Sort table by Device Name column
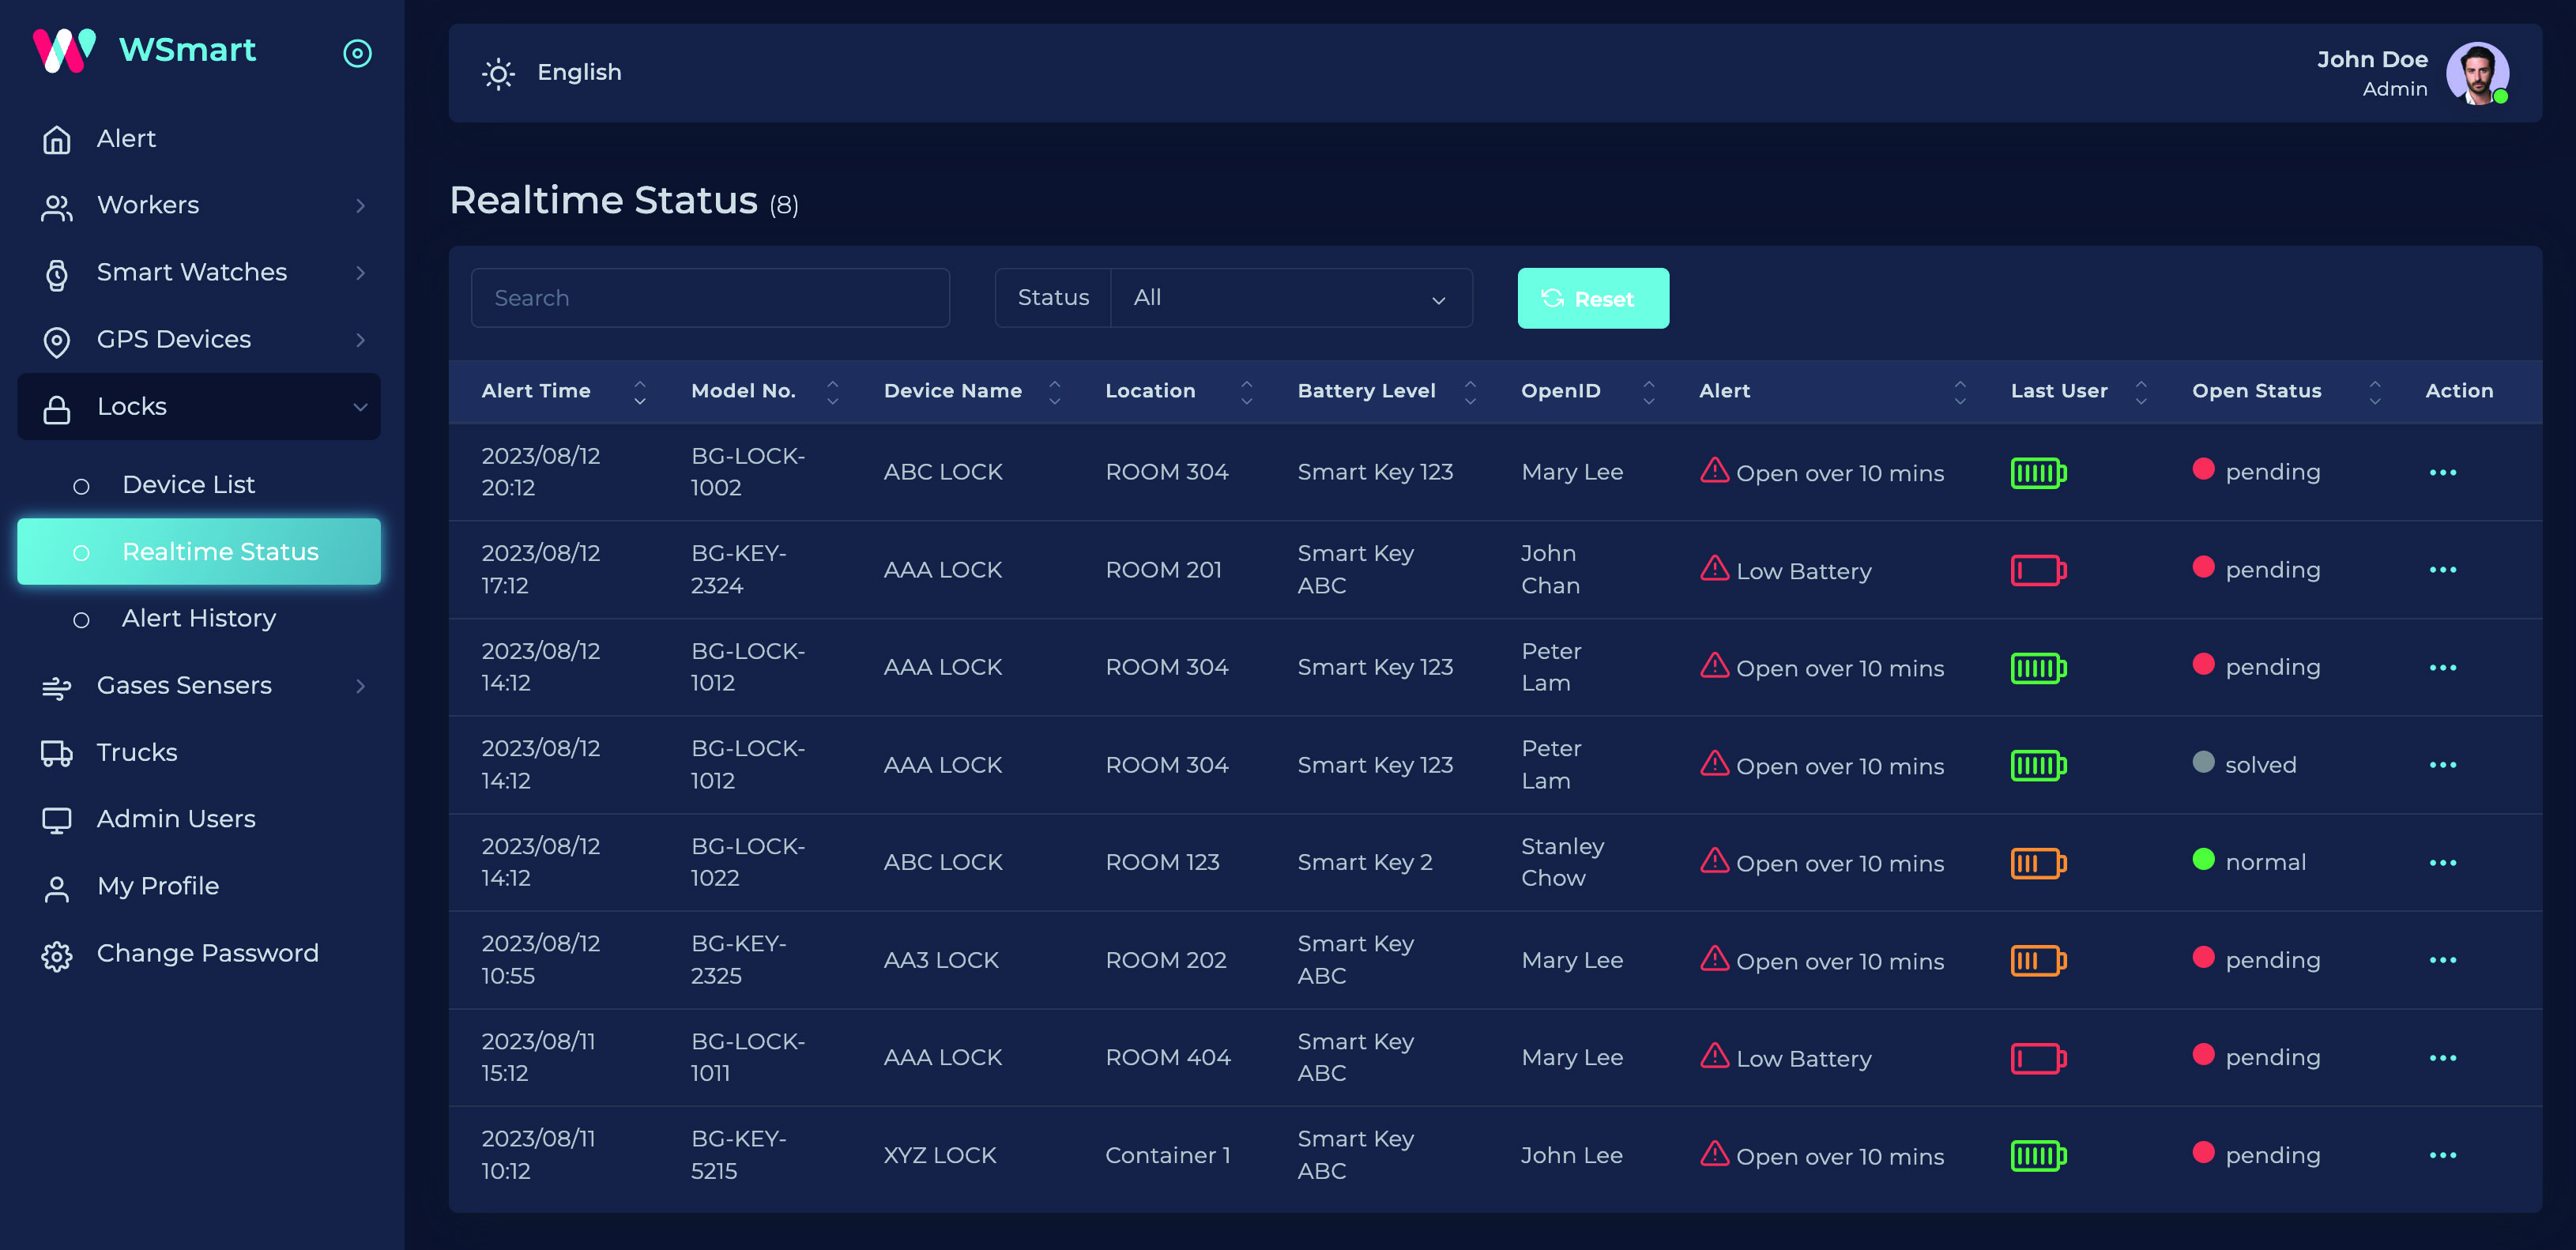This screenshot has width=2576, height=1250. [x=1054, y=392]
